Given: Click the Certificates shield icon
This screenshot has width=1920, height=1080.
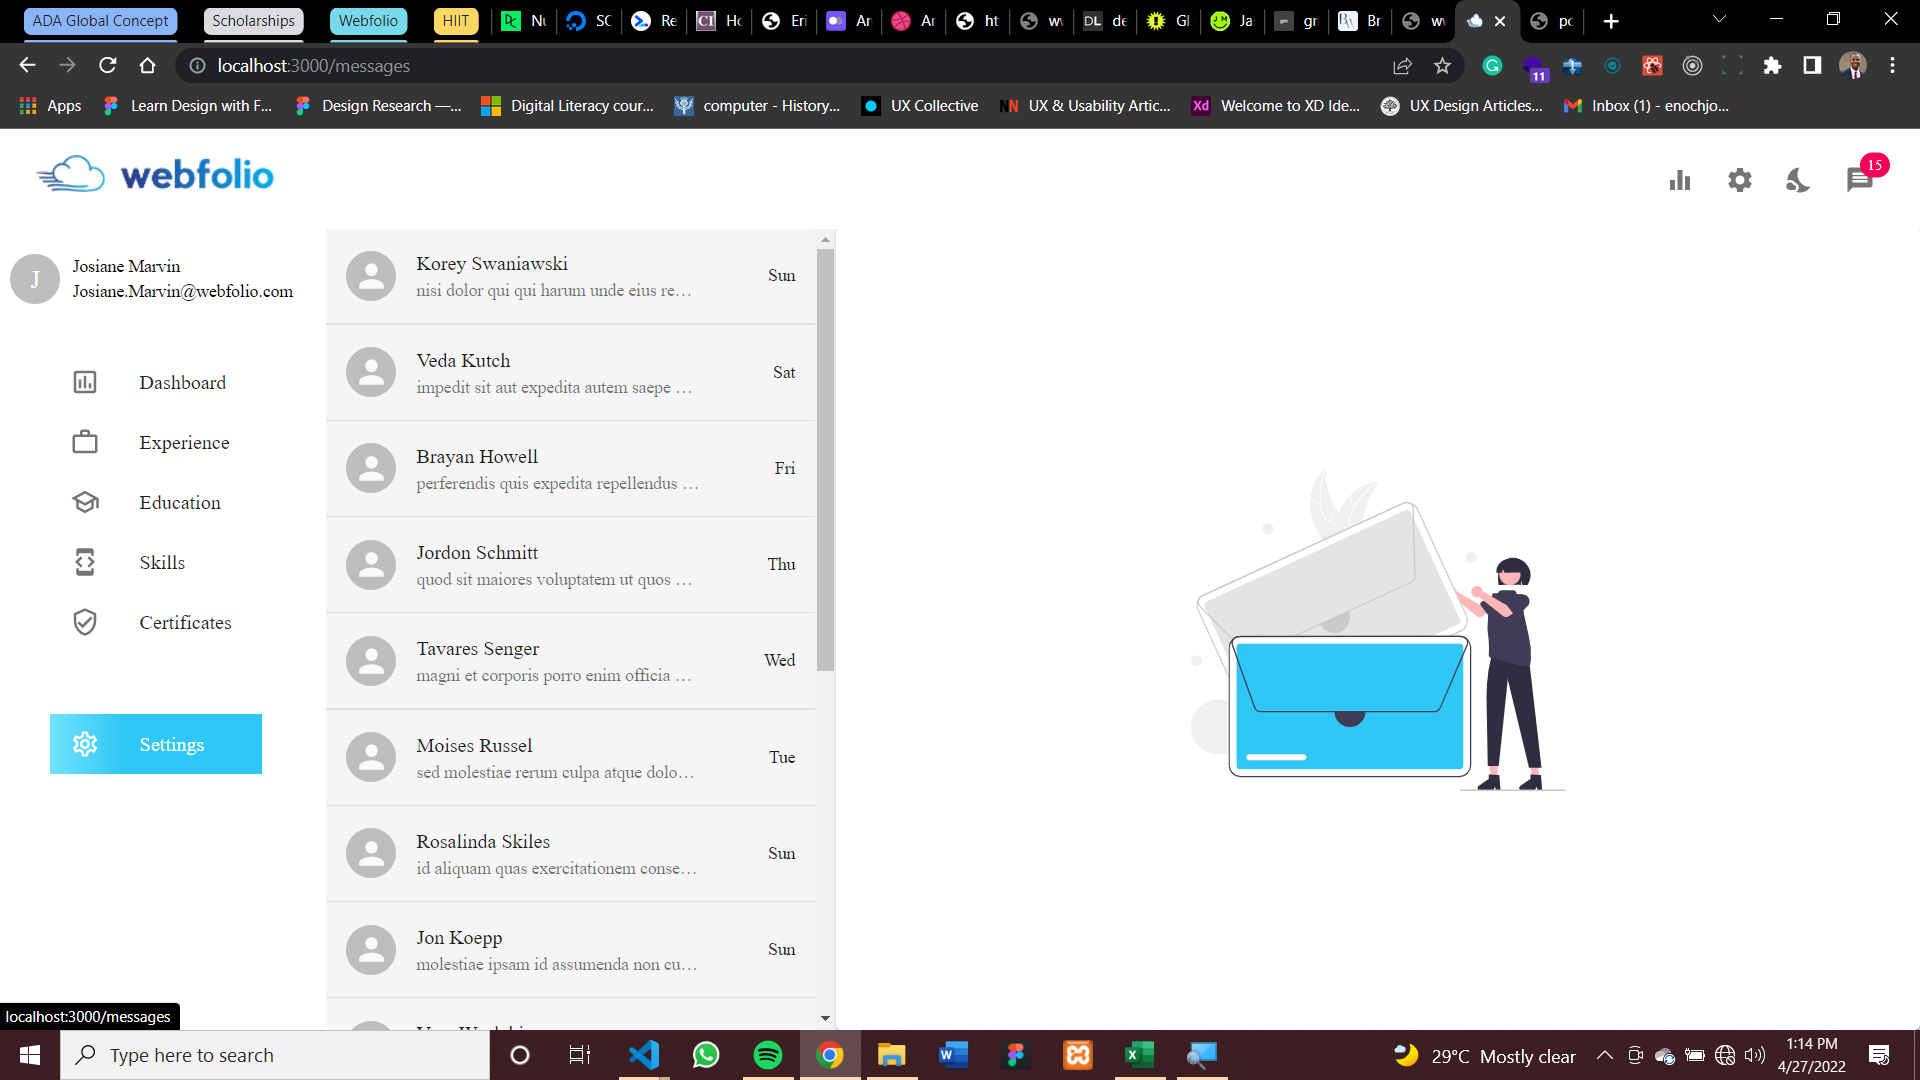Looking at the screenshot, I should pyautogui.click(x=86, y=622).
